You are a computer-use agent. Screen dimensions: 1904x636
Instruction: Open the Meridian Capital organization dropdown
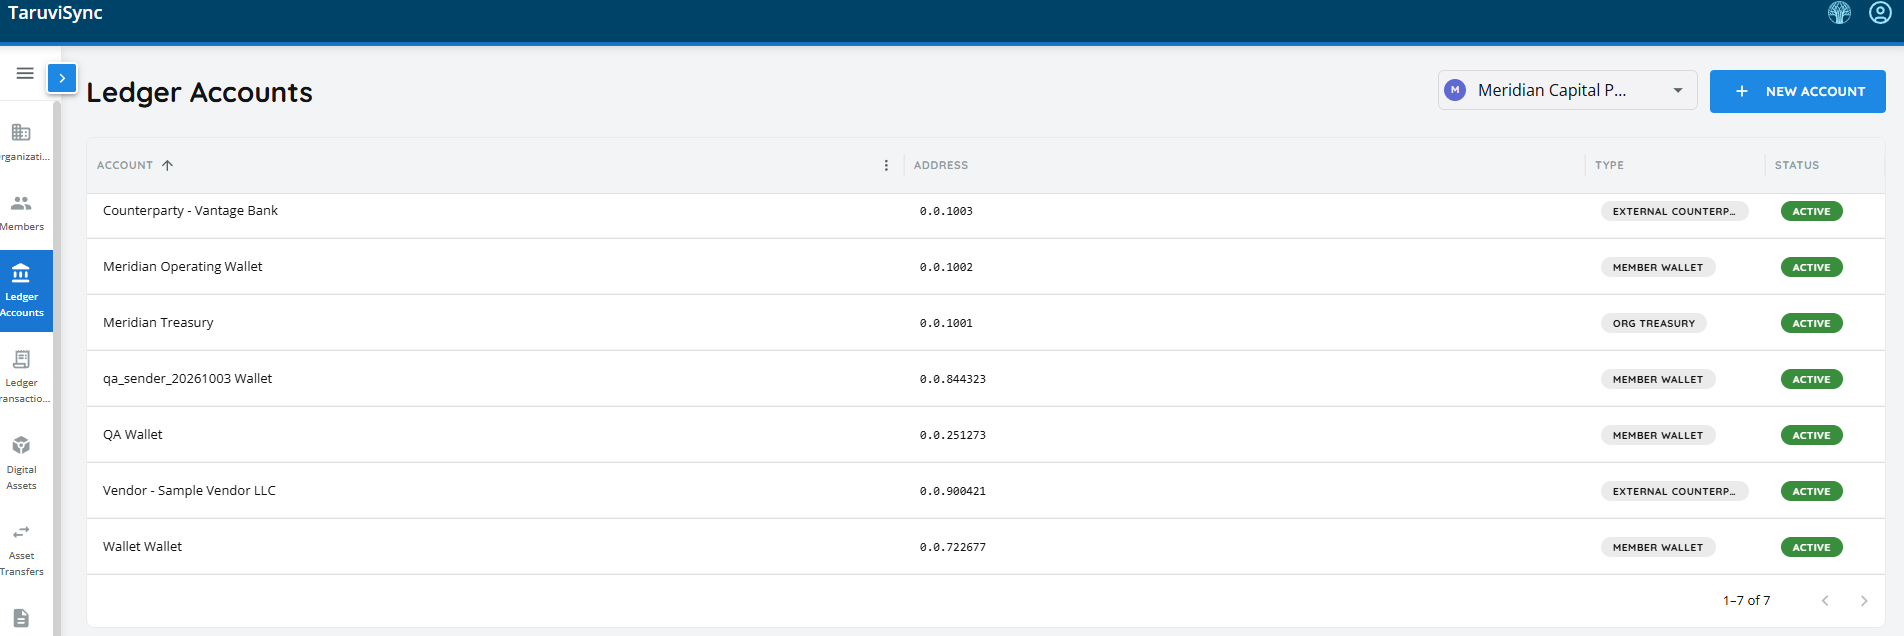(x=1567, y=90)
